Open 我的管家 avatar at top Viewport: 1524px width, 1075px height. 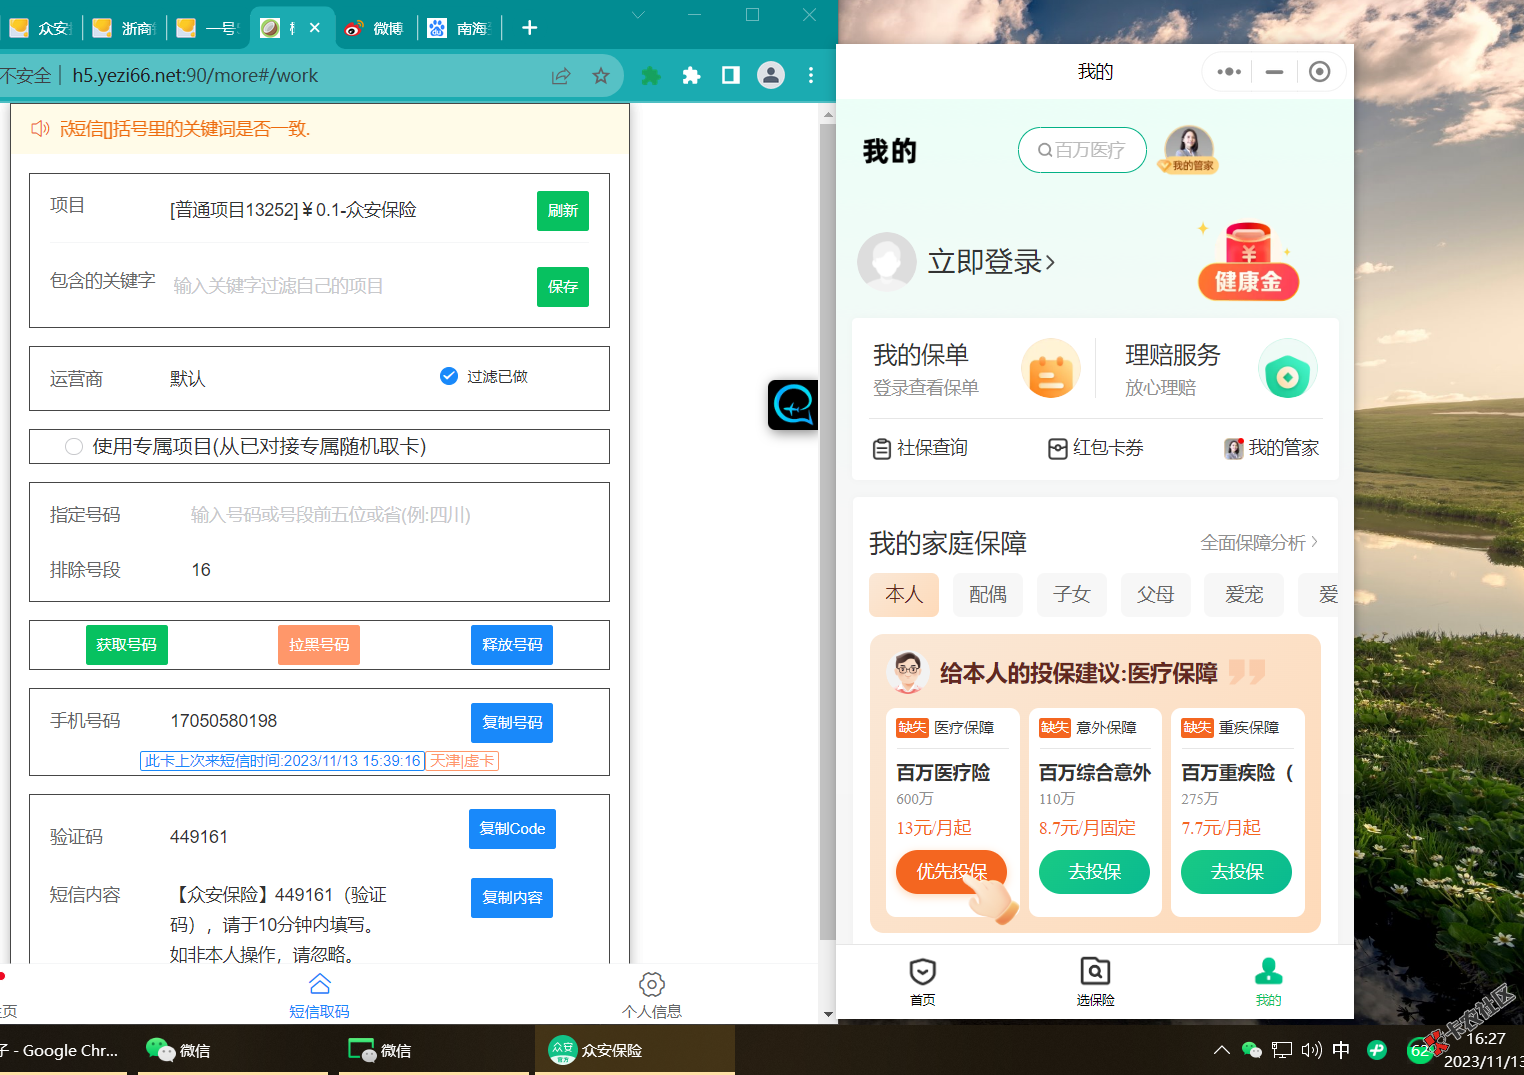pos(1189,150)
